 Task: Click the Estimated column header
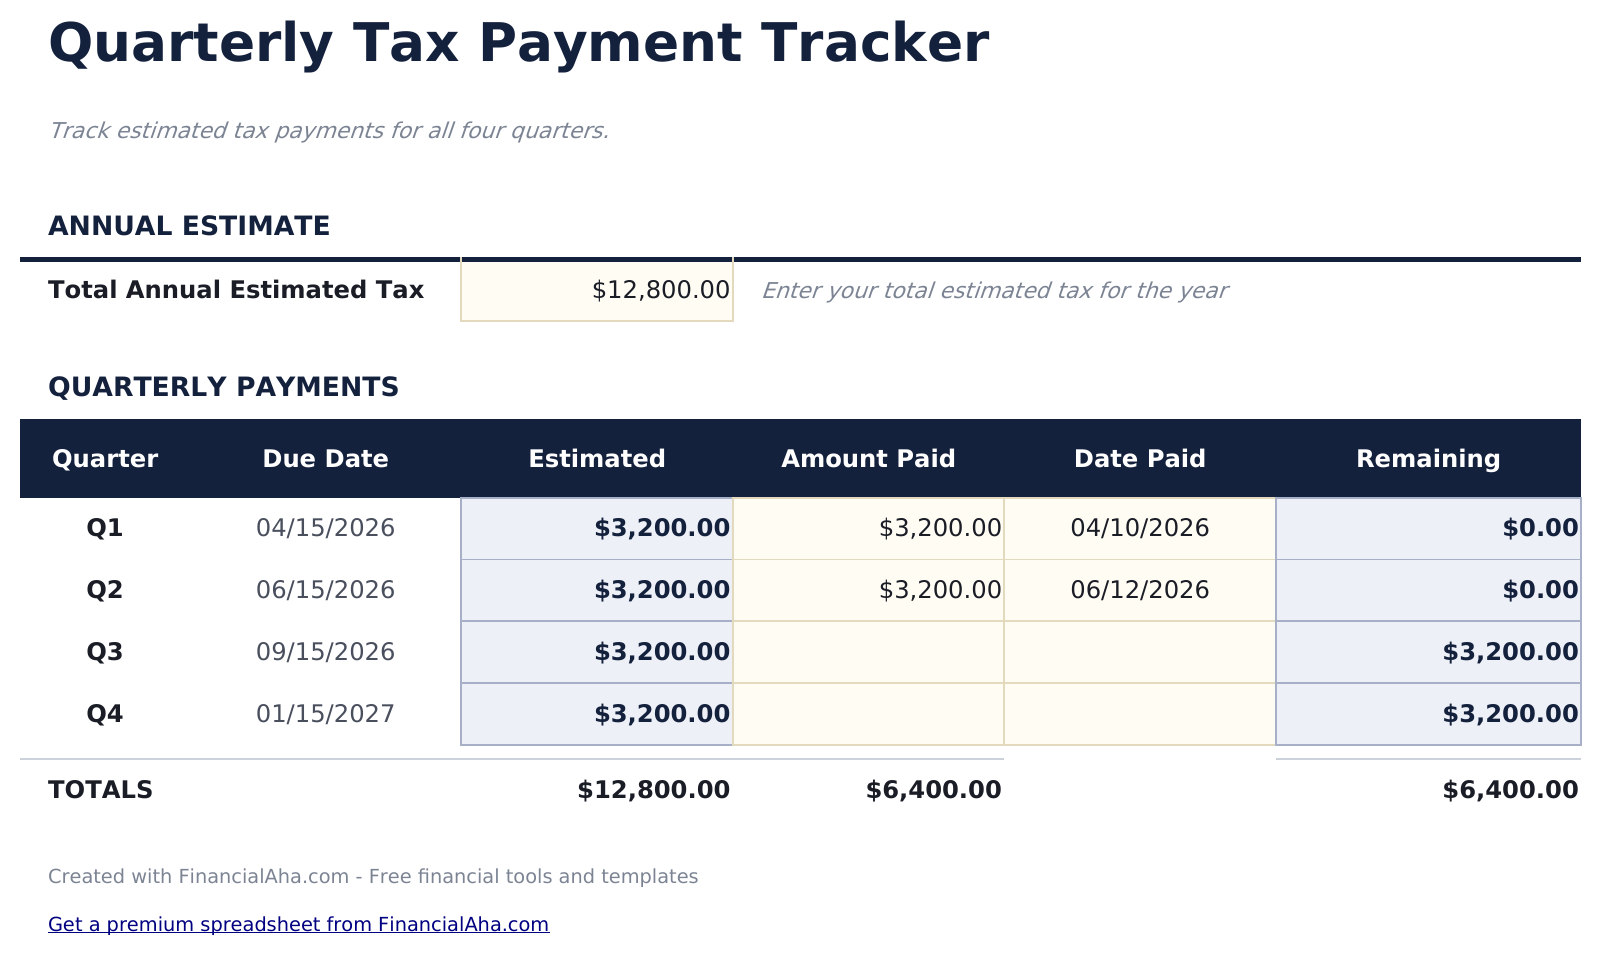[x=596, y=459]
